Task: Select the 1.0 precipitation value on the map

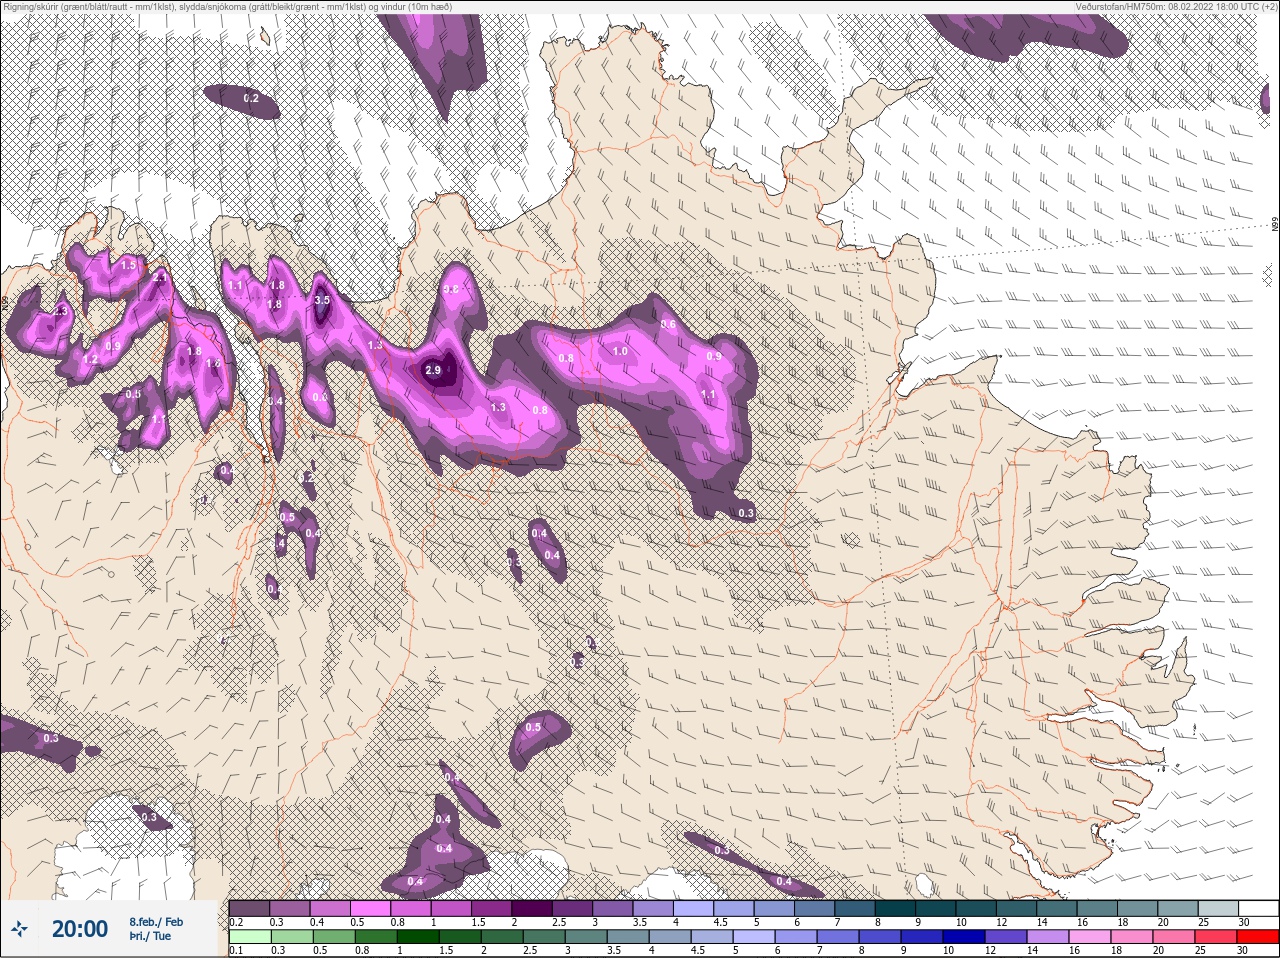Action: 620,351
